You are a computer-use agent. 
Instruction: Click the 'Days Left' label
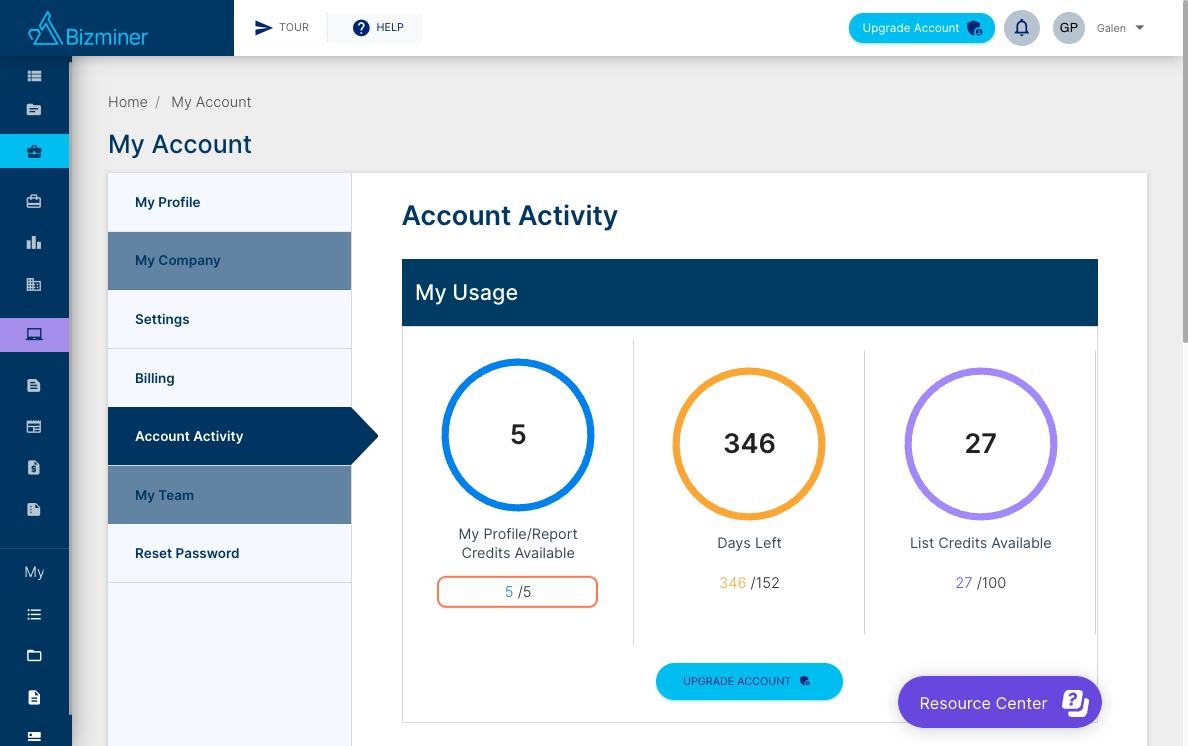coord(749,543)
